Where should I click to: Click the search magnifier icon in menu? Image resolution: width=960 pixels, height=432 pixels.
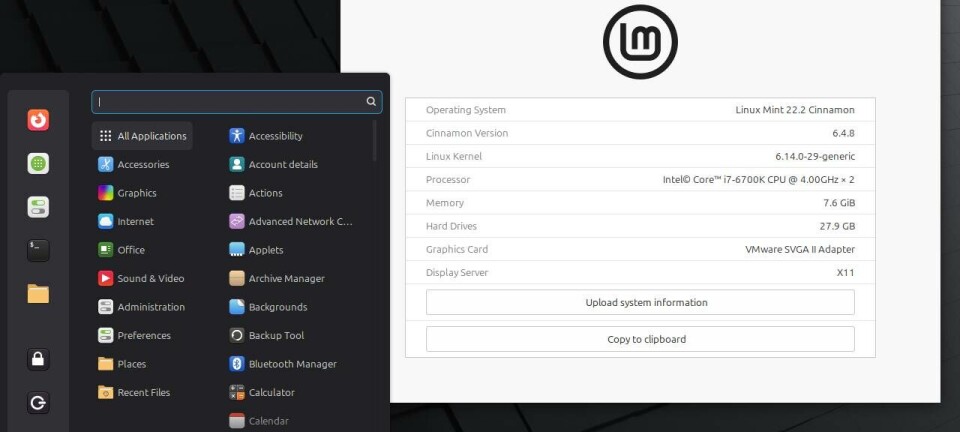(x=371, y=102)
